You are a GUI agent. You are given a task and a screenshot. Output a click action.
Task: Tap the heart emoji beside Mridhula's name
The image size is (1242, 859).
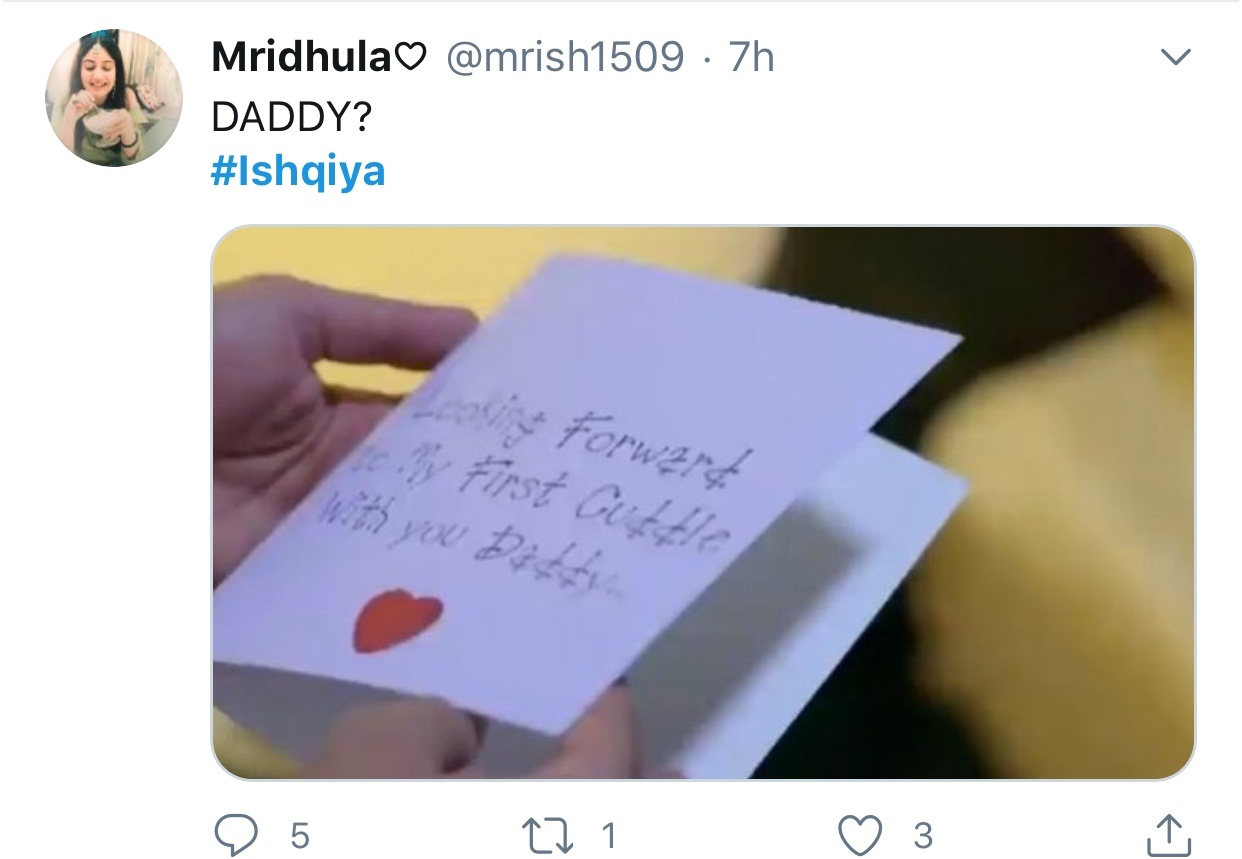(x=411, y=59)
